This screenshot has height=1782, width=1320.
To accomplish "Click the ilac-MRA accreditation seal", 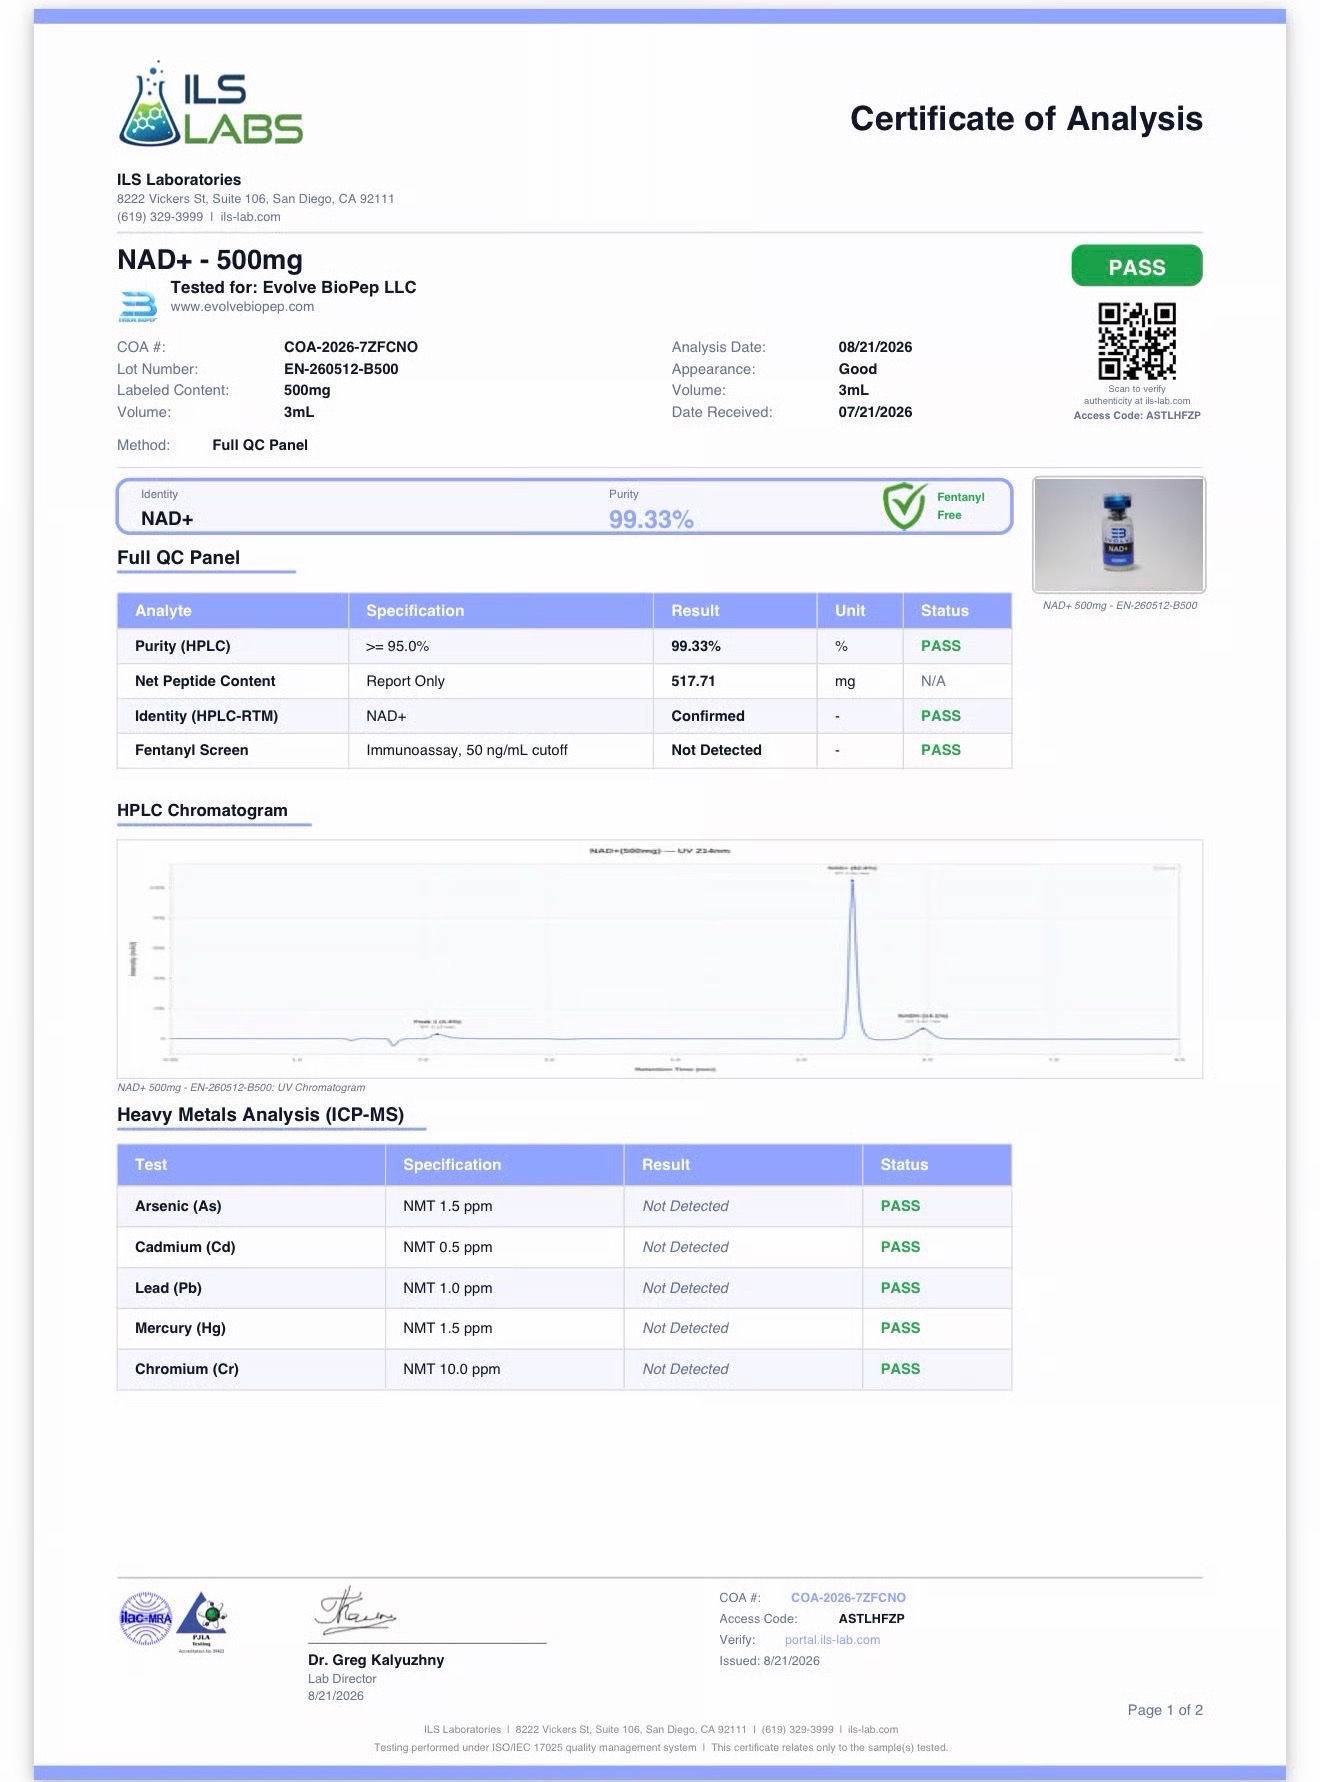I will [x=146, y=1619].
